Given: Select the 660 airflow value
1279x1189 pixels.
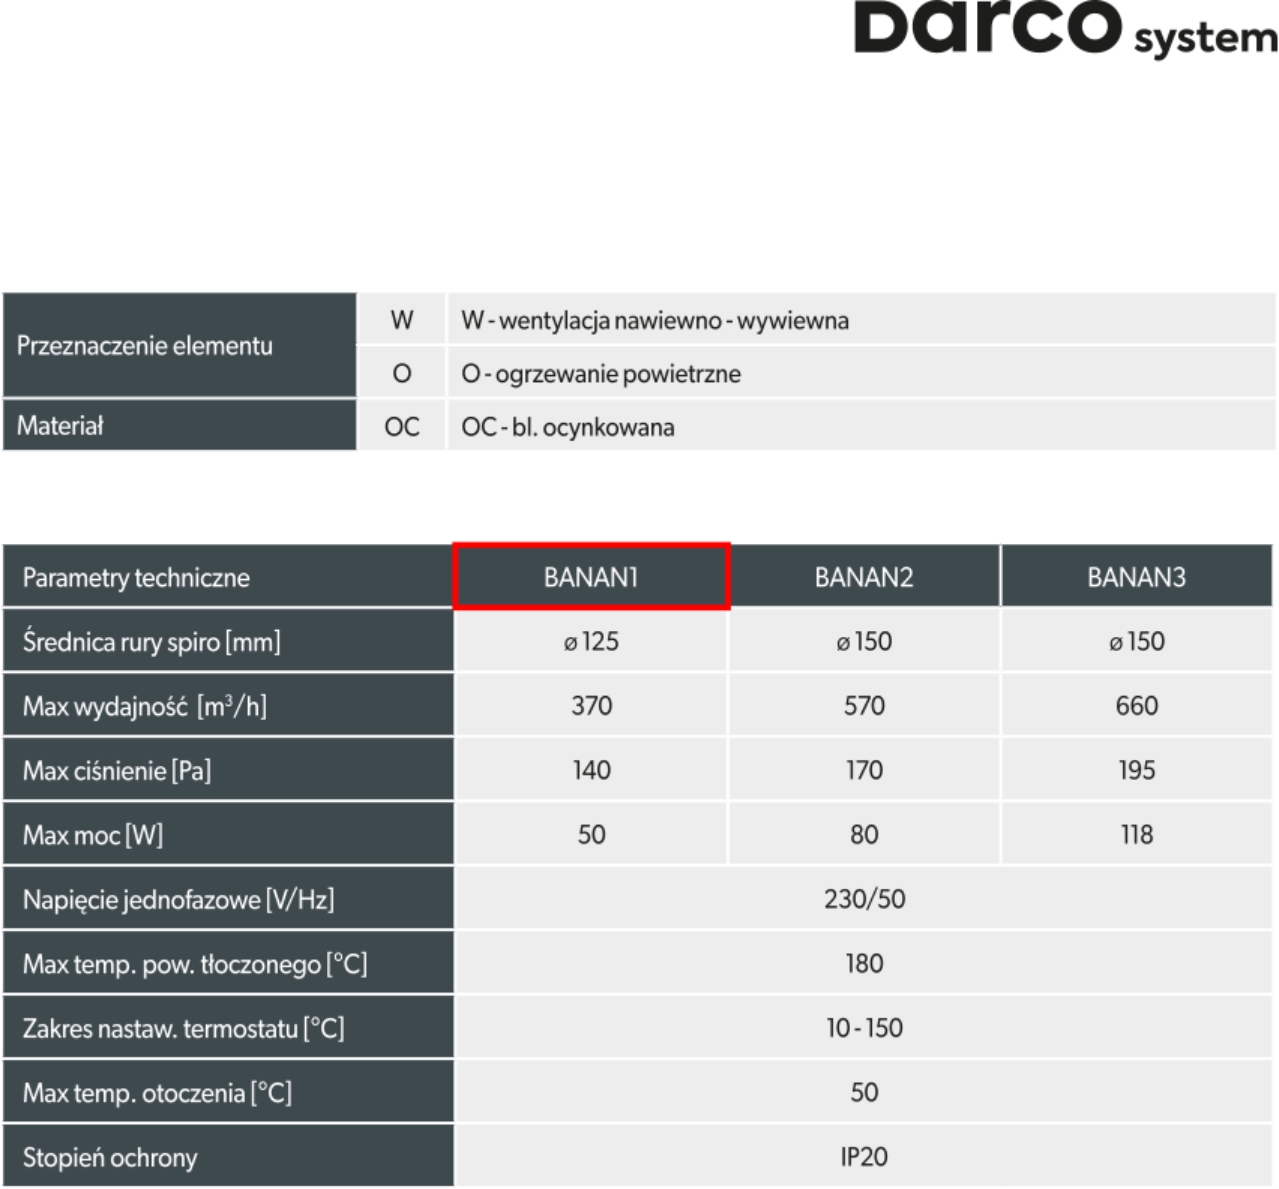Looking at the screenshot, I should pyautogui.click(x=1137, y=706).
